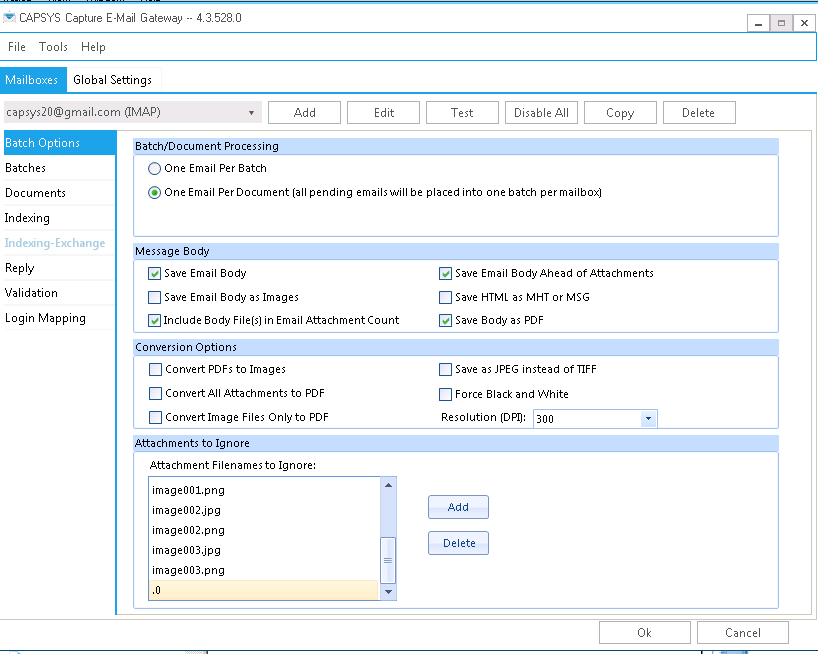818x654 pixels.
Task: Toggle Save Body as PDF checkbox
Action: [446, 320]
